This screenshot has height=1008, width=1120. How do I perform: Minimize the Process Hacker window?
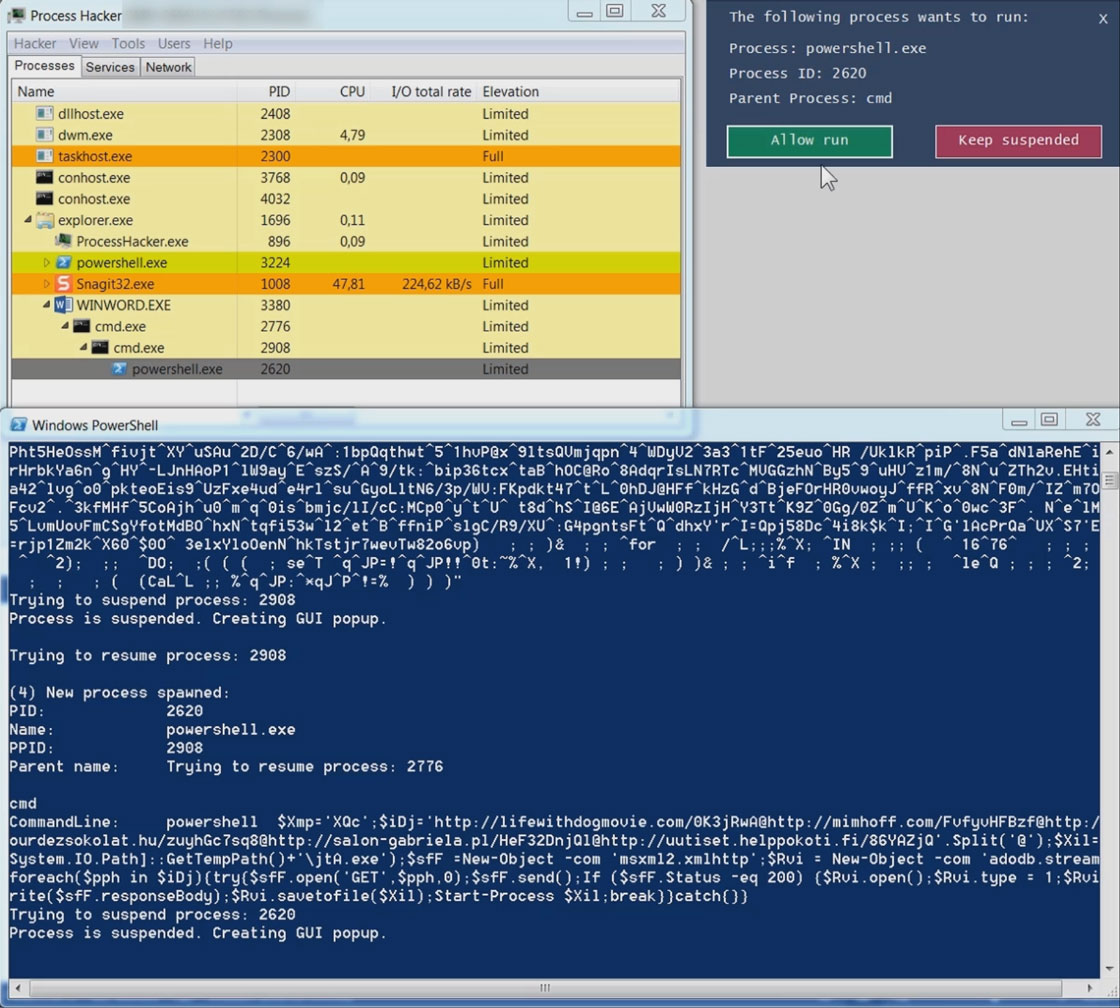click(584, 11)
